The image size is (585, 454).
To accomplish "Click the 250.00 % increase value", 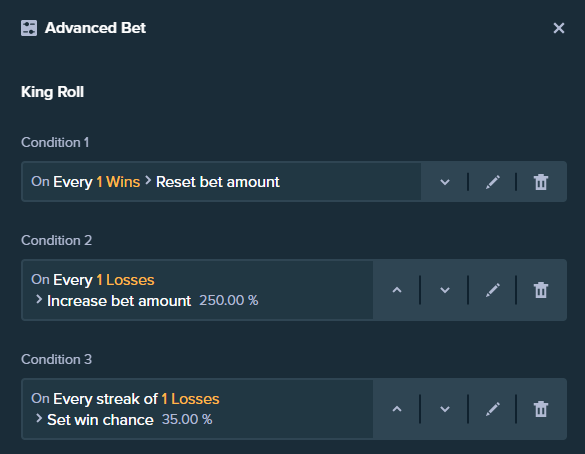I will pyautogui.click(x=228, y=300).
